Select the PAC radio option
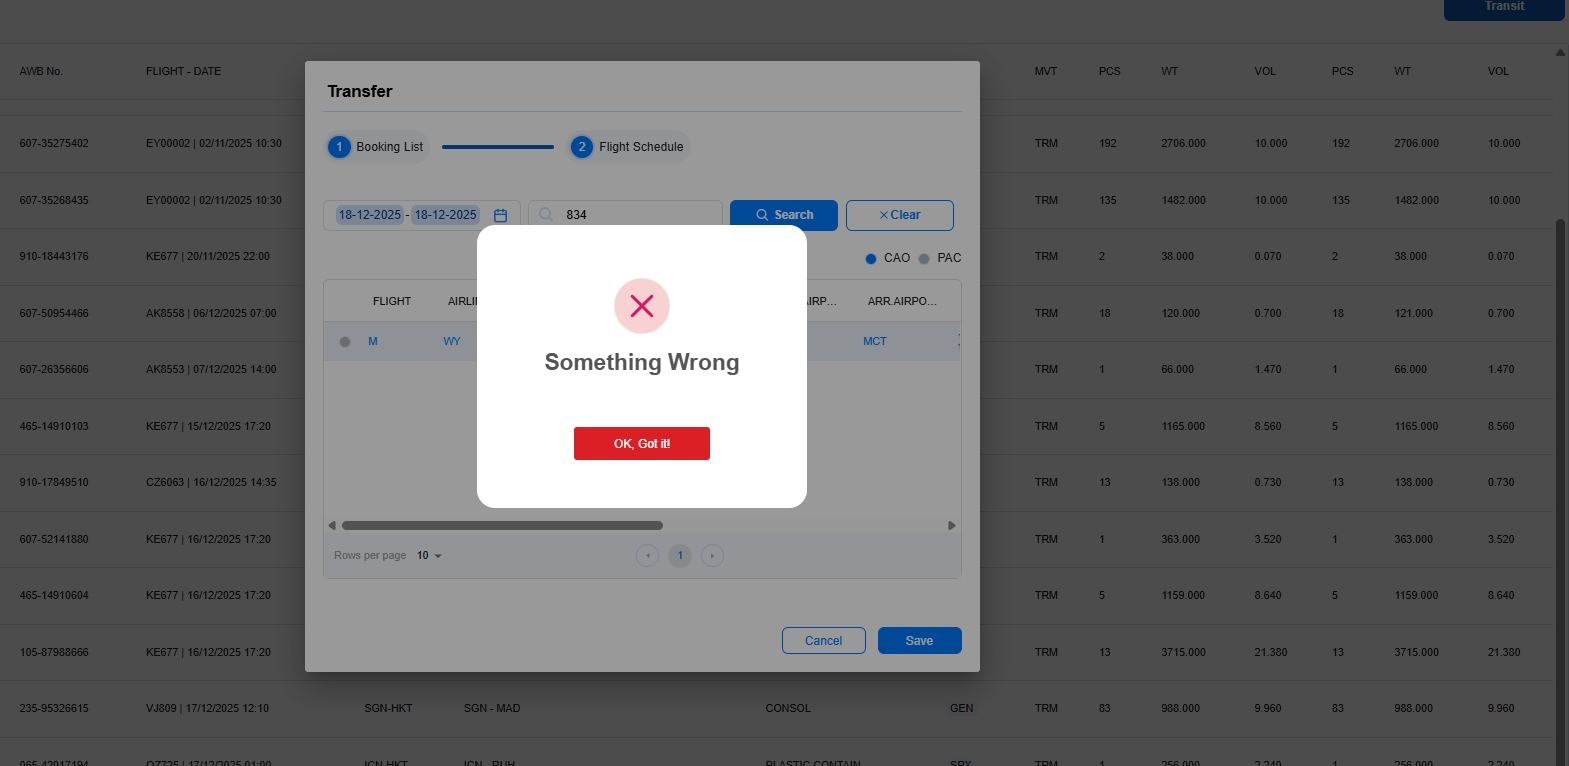1569x766 pixels. 924,258
